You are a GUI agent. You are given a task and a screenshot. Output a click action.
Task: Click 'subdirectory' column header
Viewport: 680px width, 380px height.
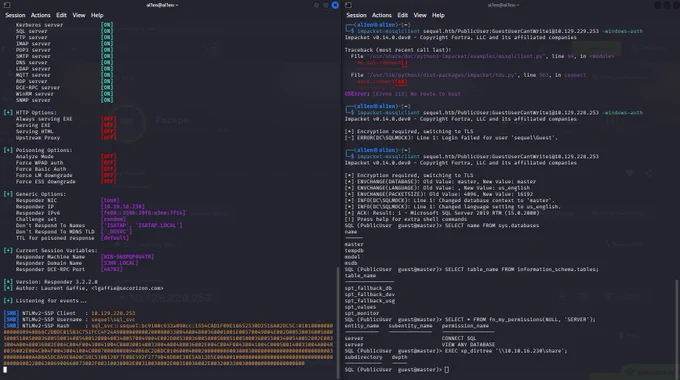(363, 357)
